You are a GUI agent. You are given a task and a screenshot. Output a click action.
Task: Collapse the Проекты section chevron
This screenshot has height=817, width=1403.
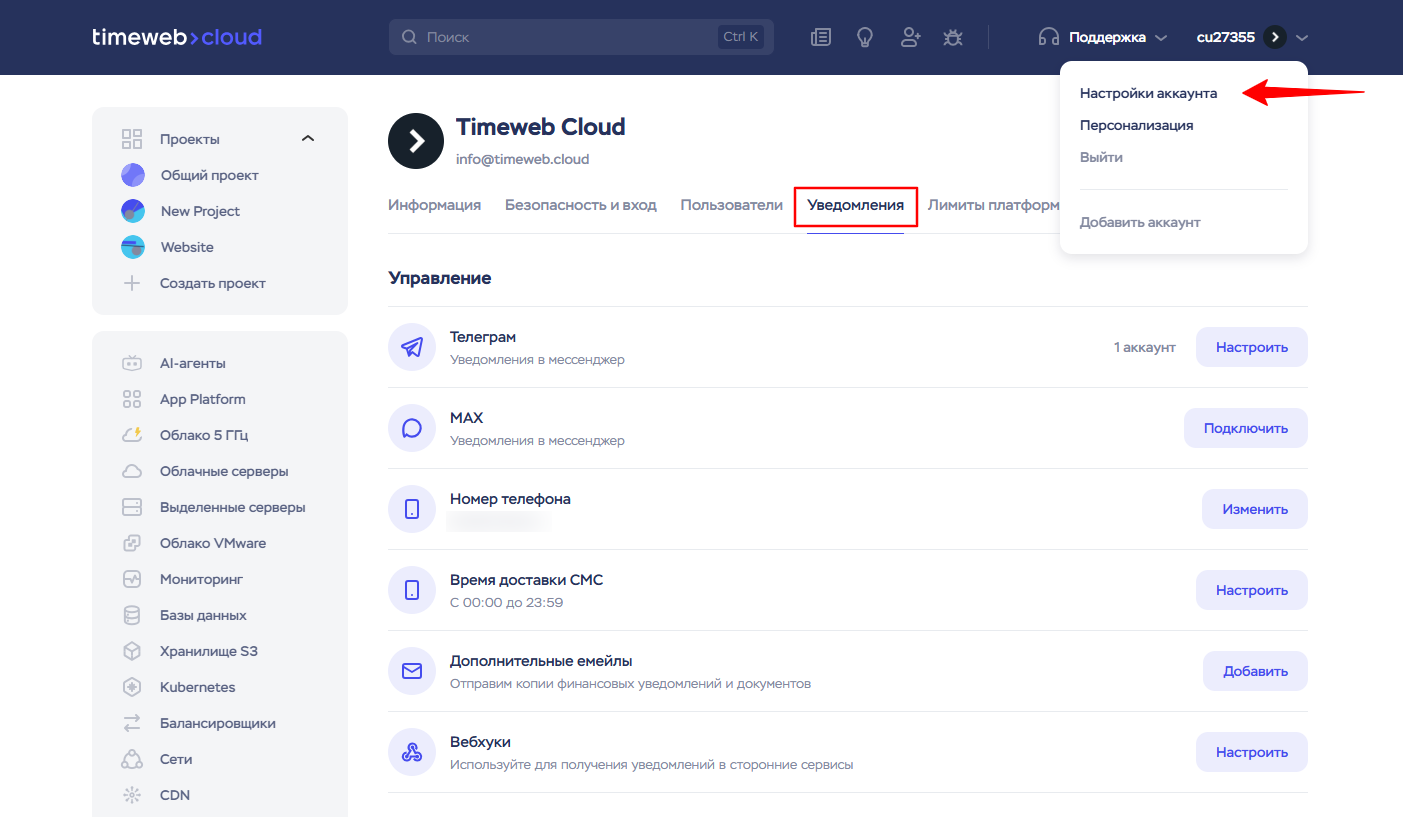click(308, 139)
